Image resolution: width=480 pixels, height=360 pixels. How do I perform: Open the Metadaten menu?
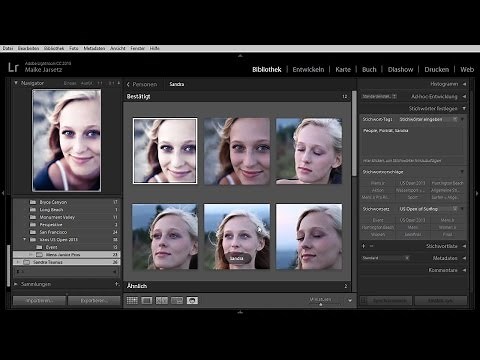coord(94,48)
